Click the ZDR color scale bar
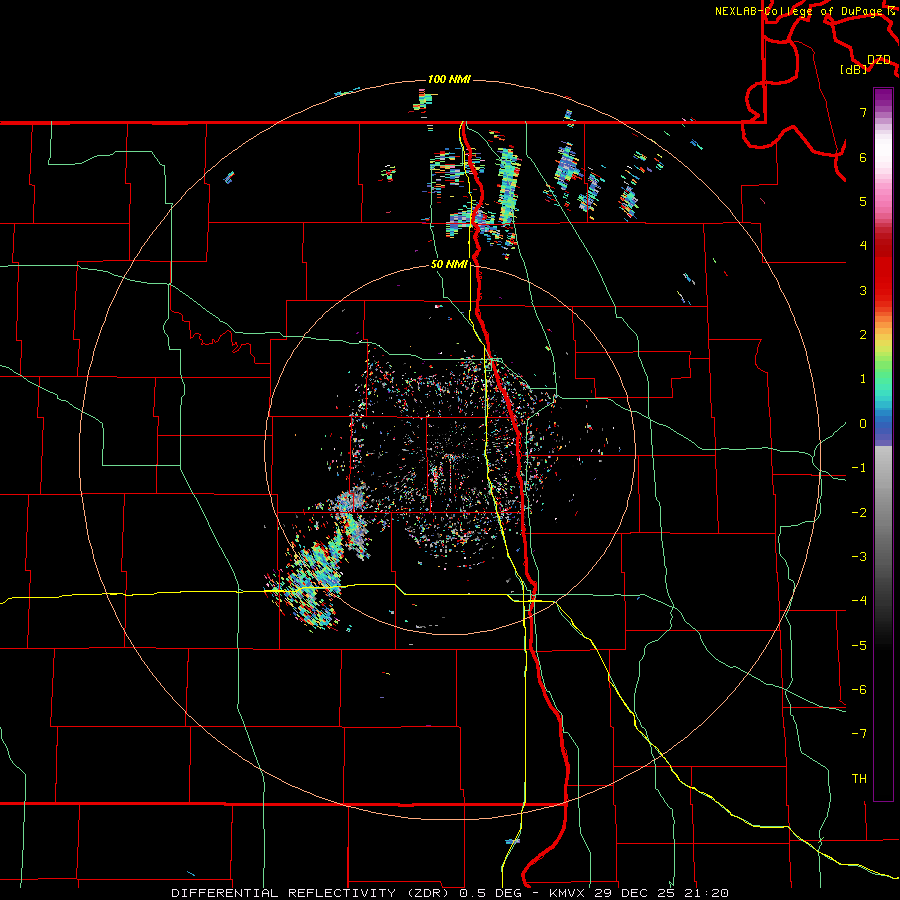This screenshot has width=900, height=900. click(x=883, y=444)
